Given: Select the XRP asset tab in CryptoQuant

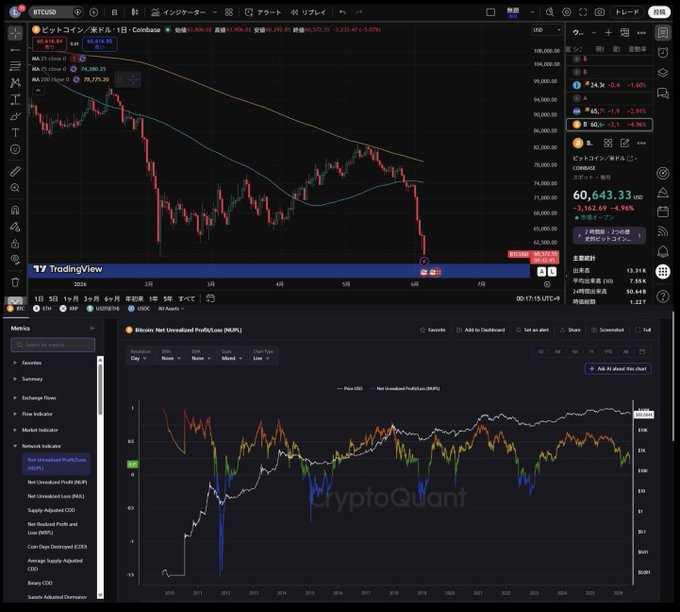Looking at the screenshot, I should (69, 308).
